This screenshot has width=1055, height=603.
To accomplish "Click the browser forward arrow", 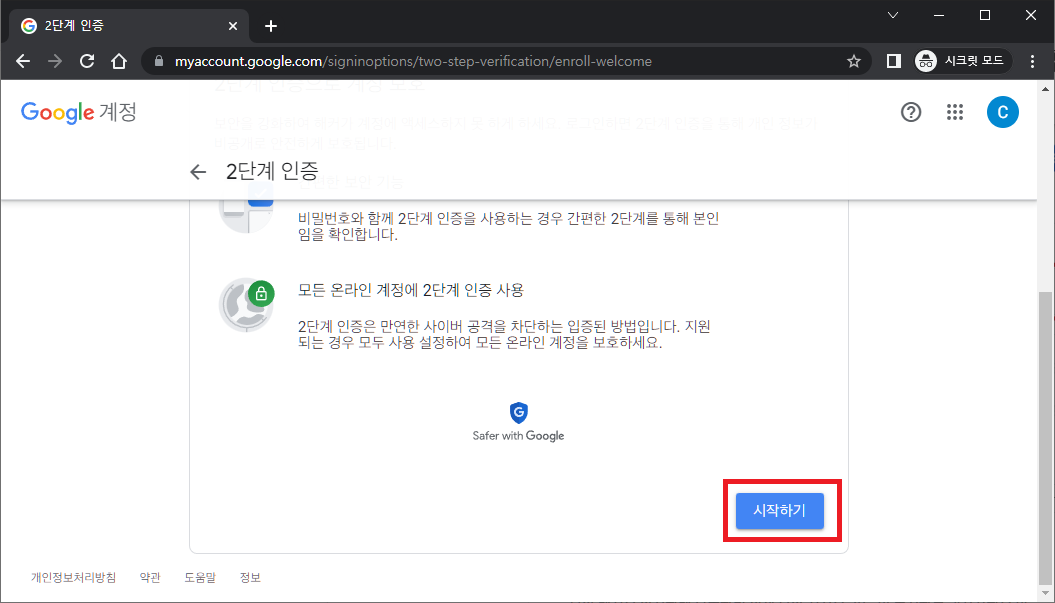I will [55, 61].
